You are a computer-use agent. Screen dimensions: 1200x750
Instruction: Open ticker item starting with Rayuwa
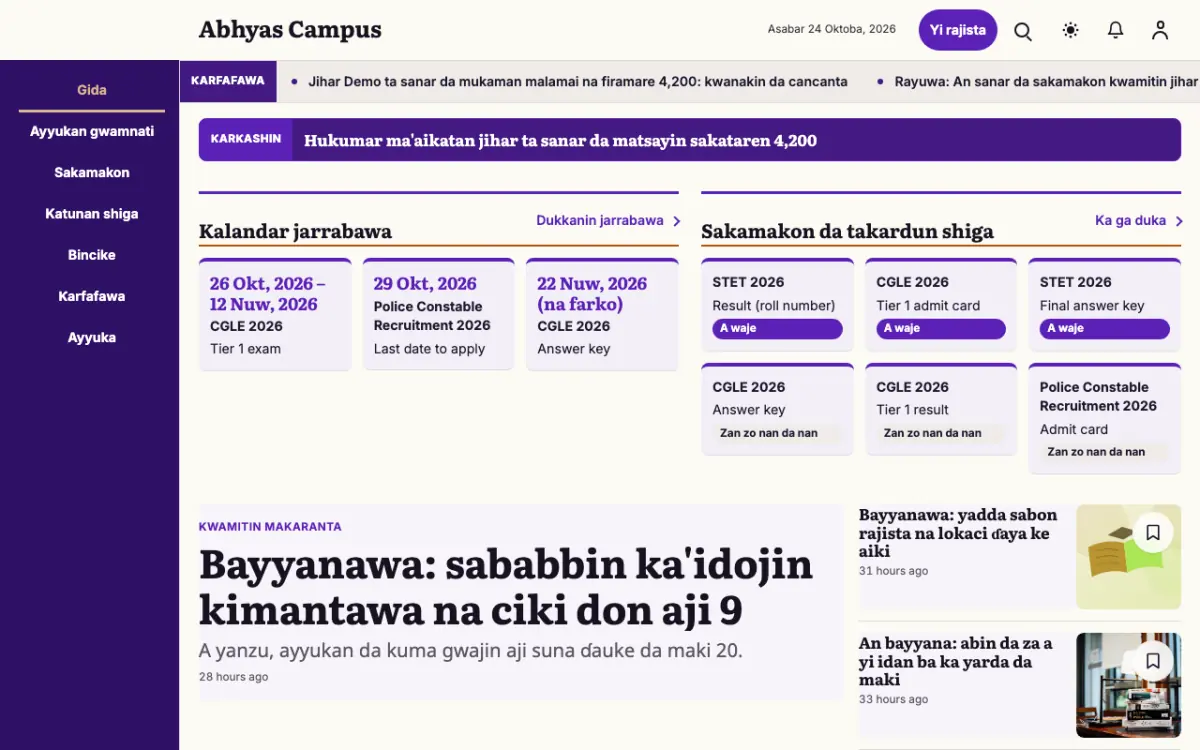[x=1046, y=82]
